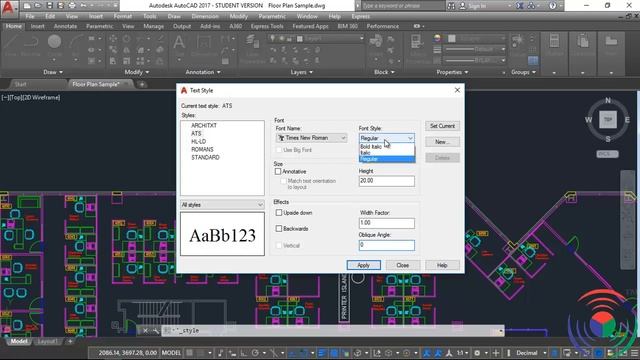
Task: Select the Circle tool in Draw panel
Action: [54, 44]
